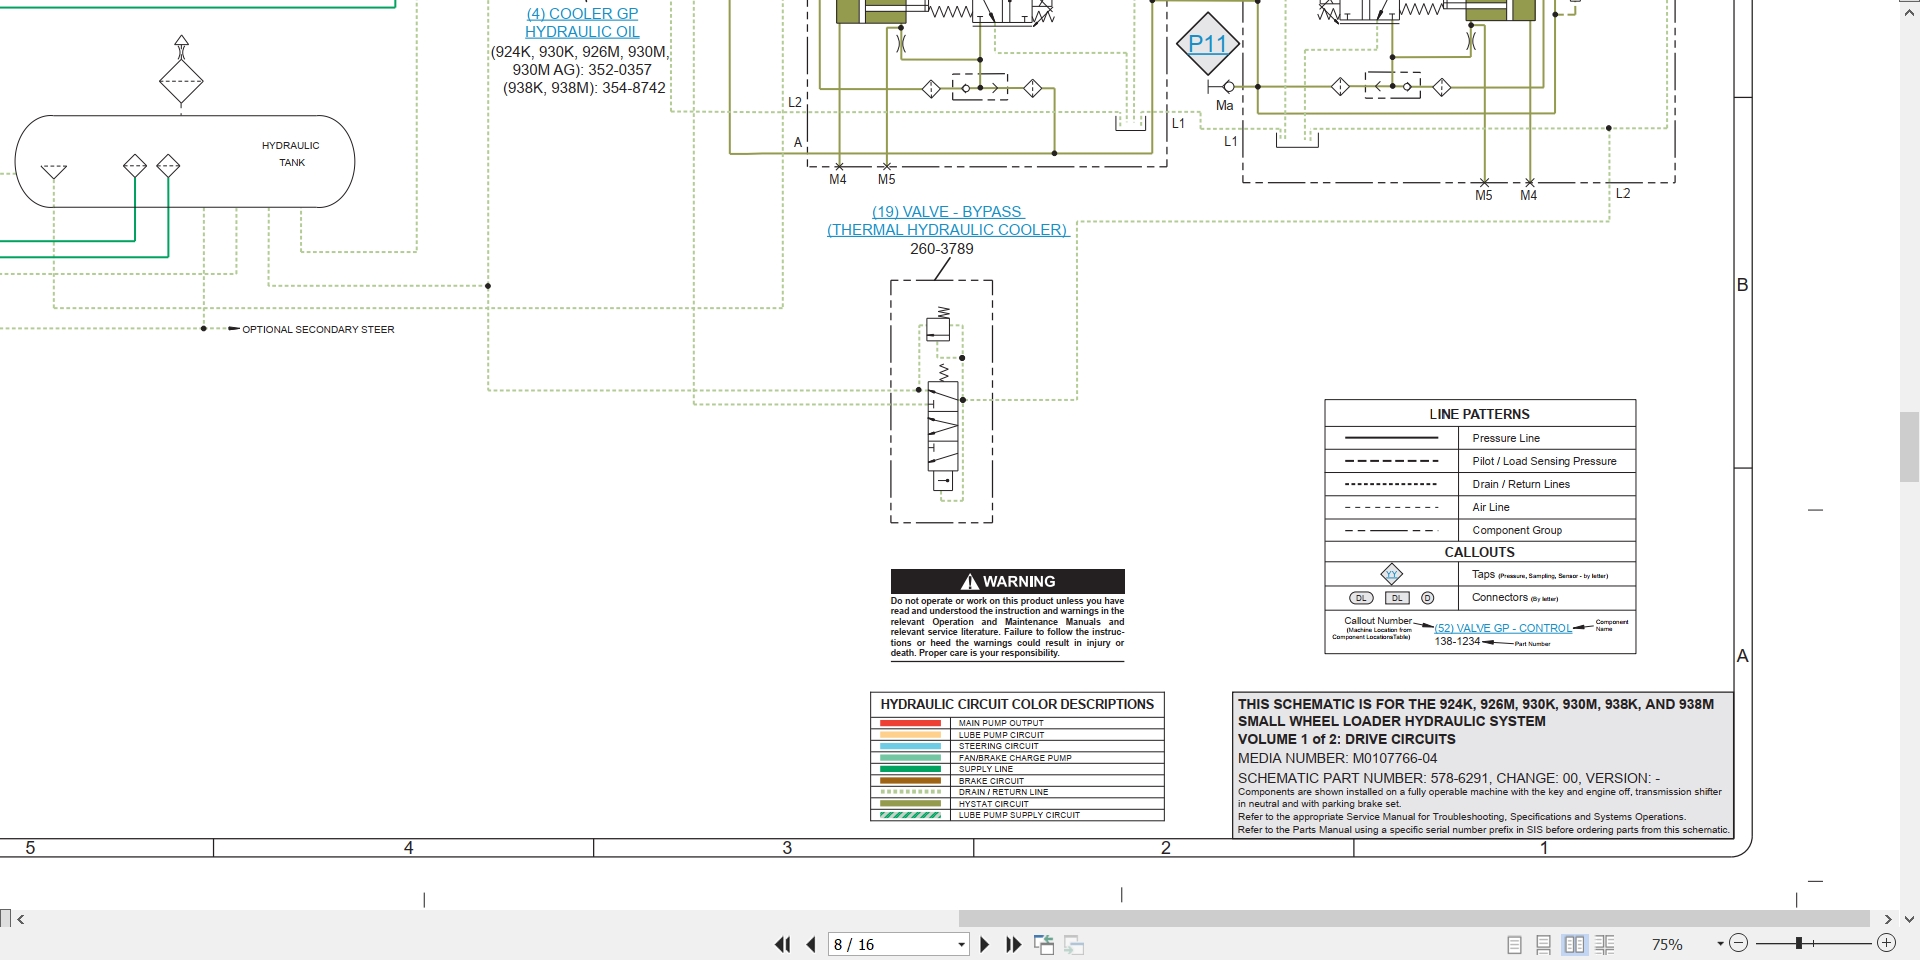Click the vertical scrollbar thumb
The width and height of the screenshot is (1920, 960).
click(x=1909, y=446)
